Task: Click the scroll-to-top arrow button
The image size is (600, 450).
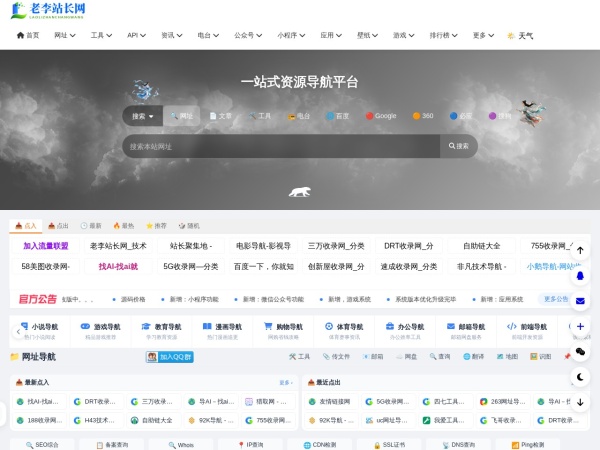Action: pos(580,250)
